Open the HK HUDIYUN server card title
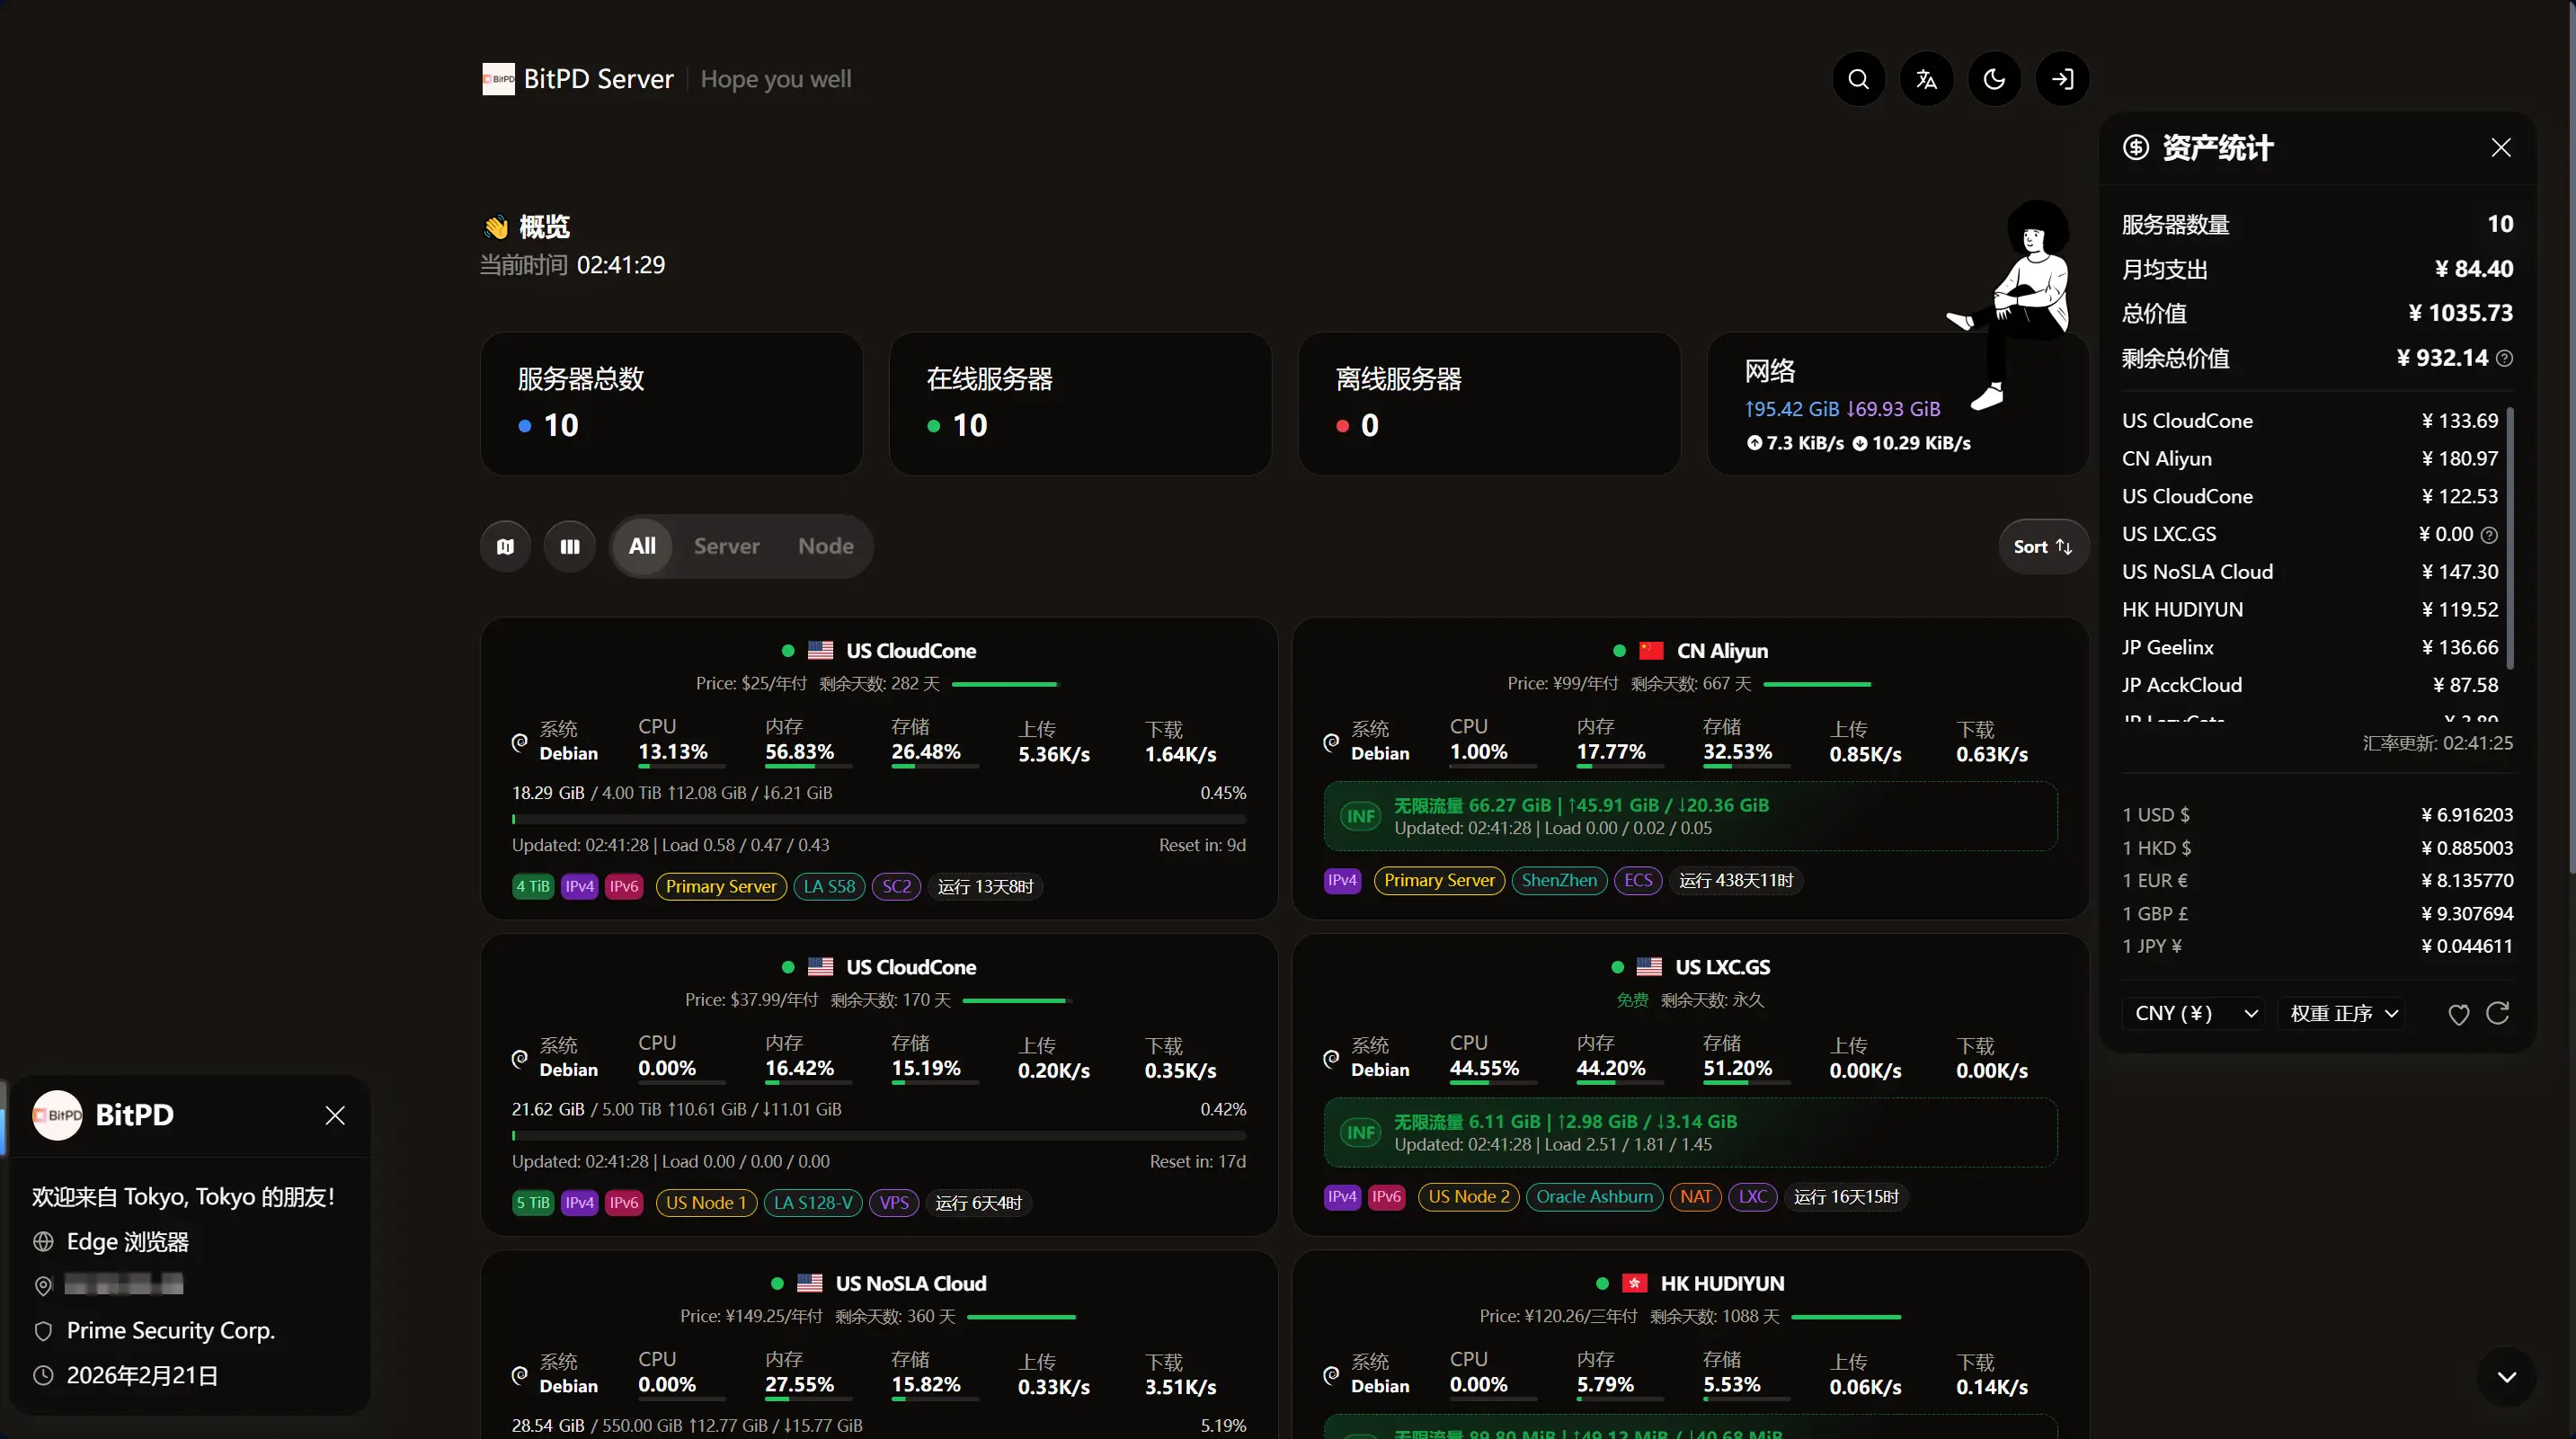2576x1439 pixels. 1722,1284
